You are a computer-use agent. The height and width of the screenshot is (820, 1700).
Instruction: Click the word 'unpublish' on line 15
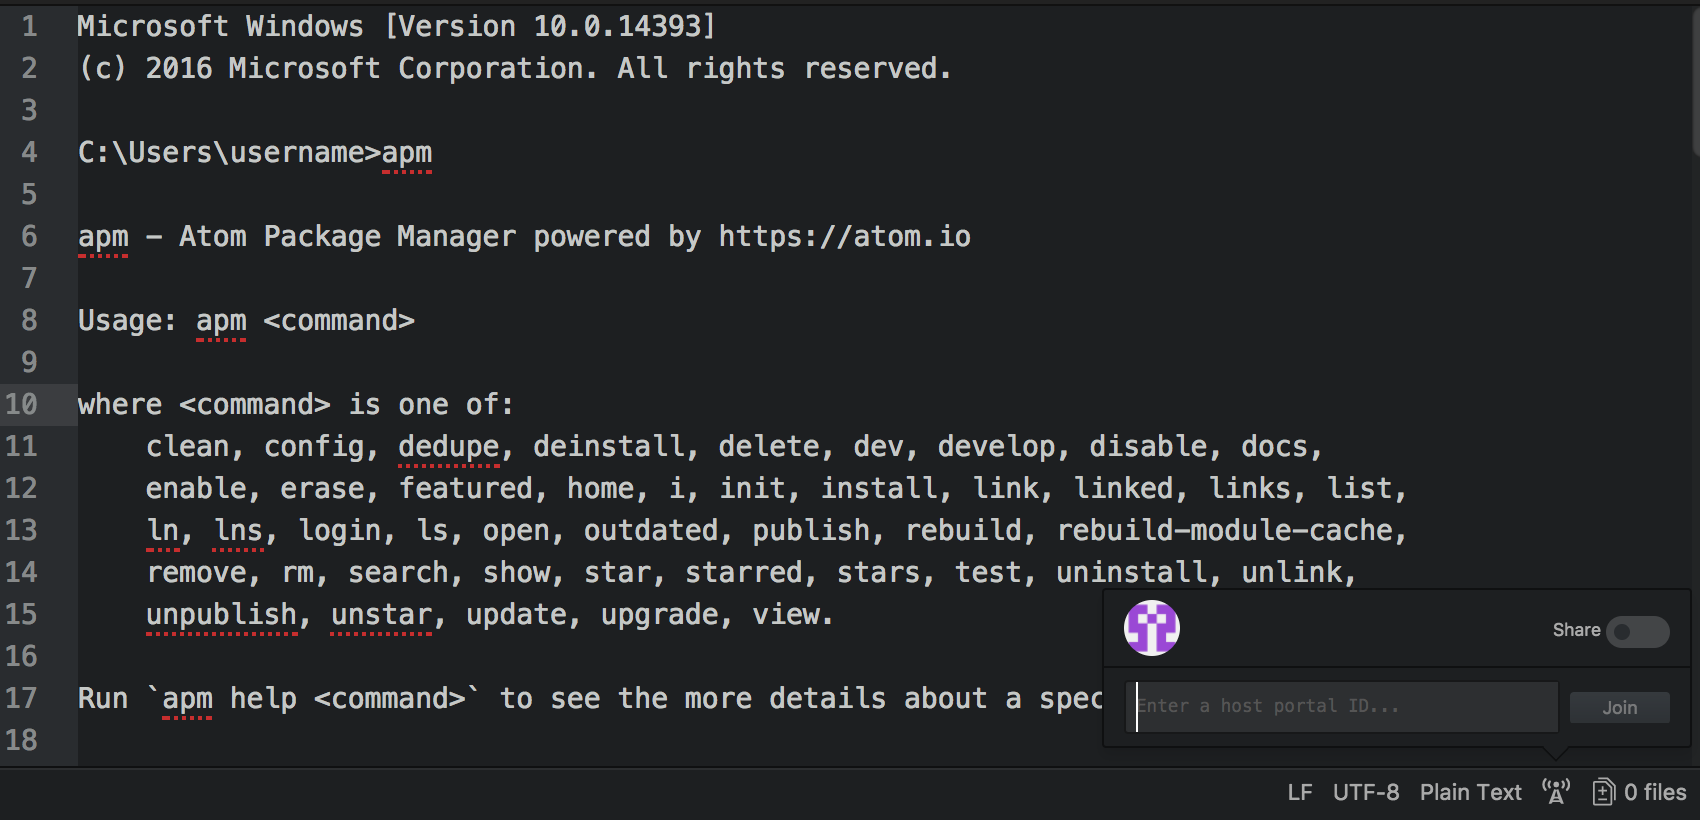coord(221,614)
